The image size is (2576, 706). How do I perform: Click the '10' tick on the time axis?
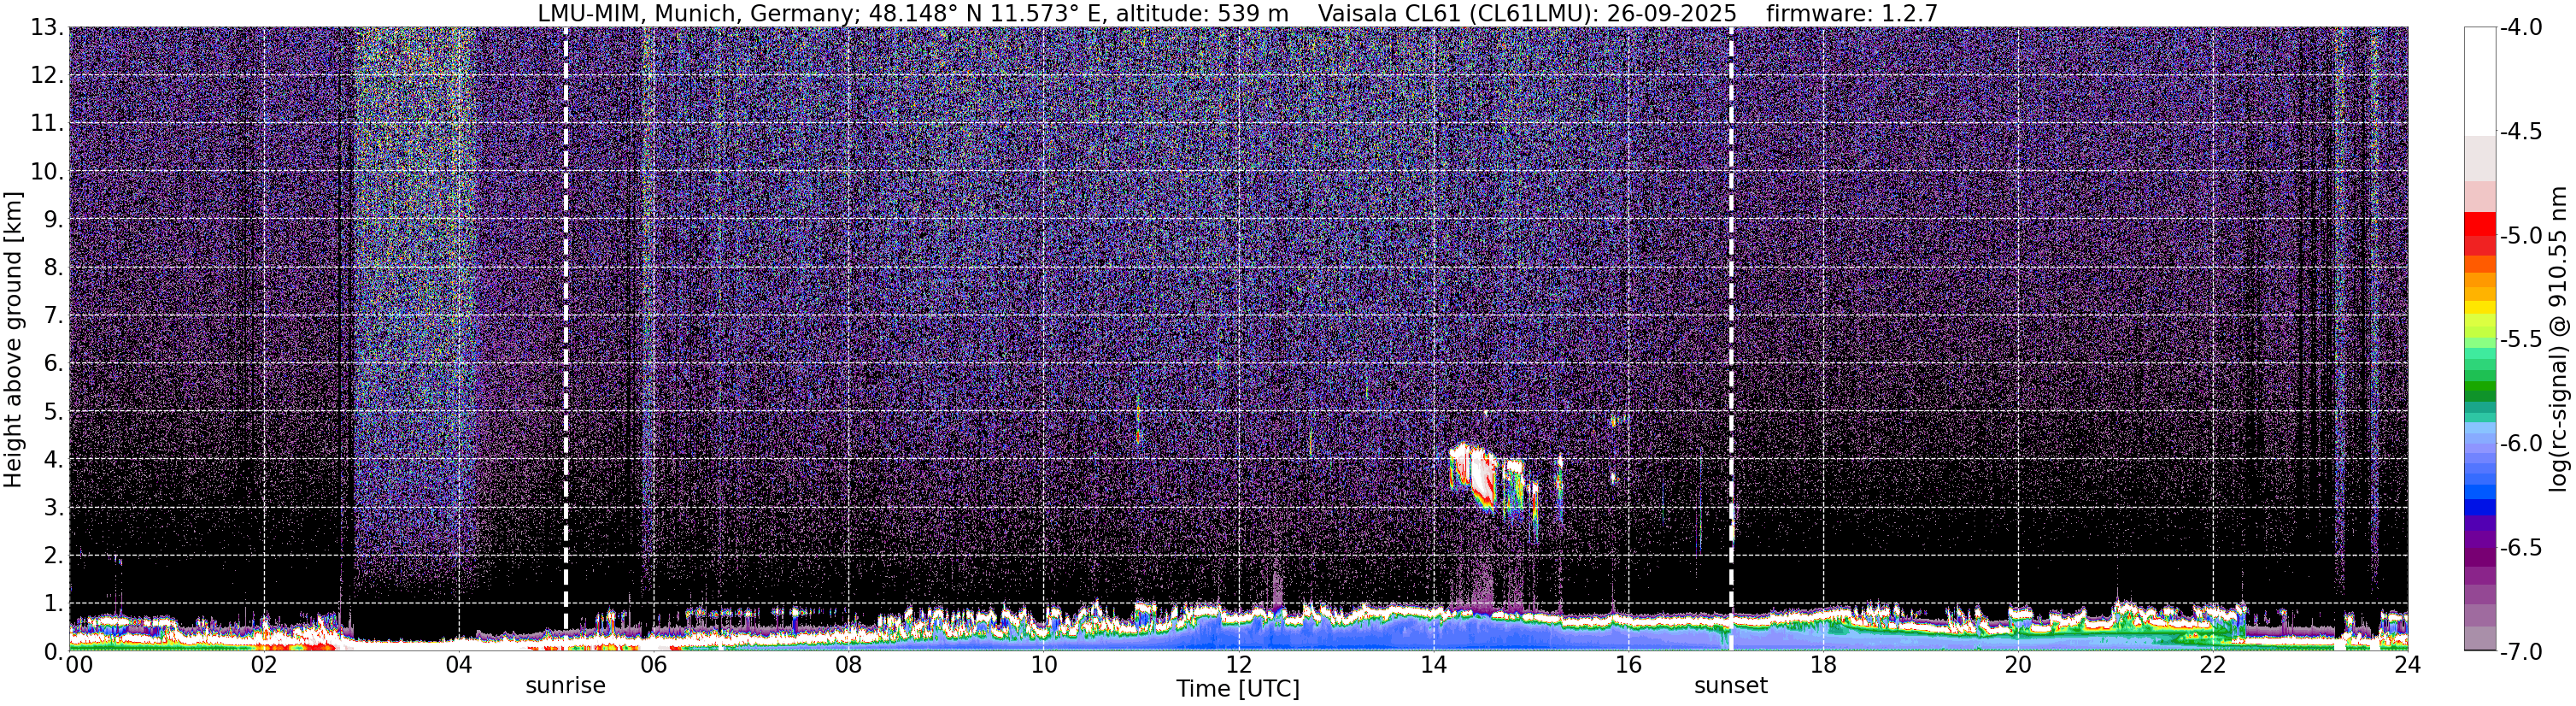coord(1044,665)
